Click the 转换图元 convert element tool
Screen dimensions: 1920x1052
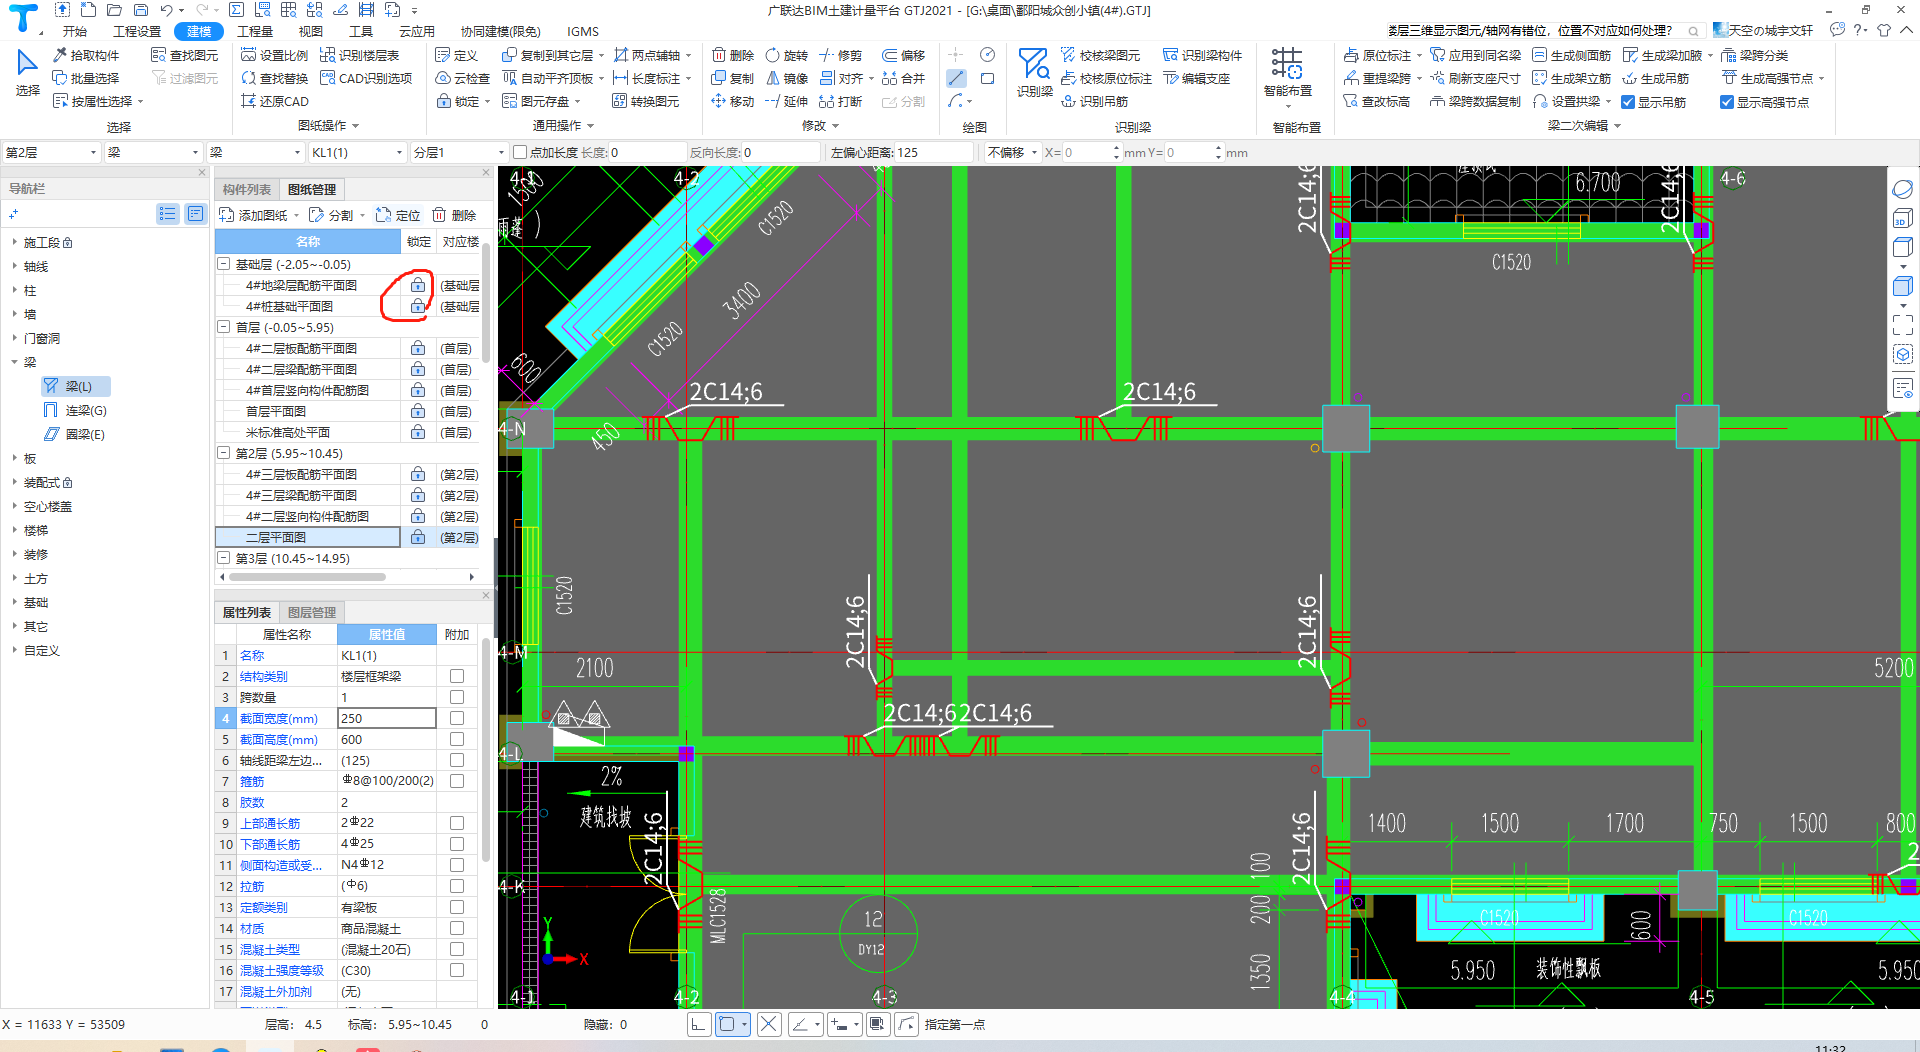[x=646, y=101]
